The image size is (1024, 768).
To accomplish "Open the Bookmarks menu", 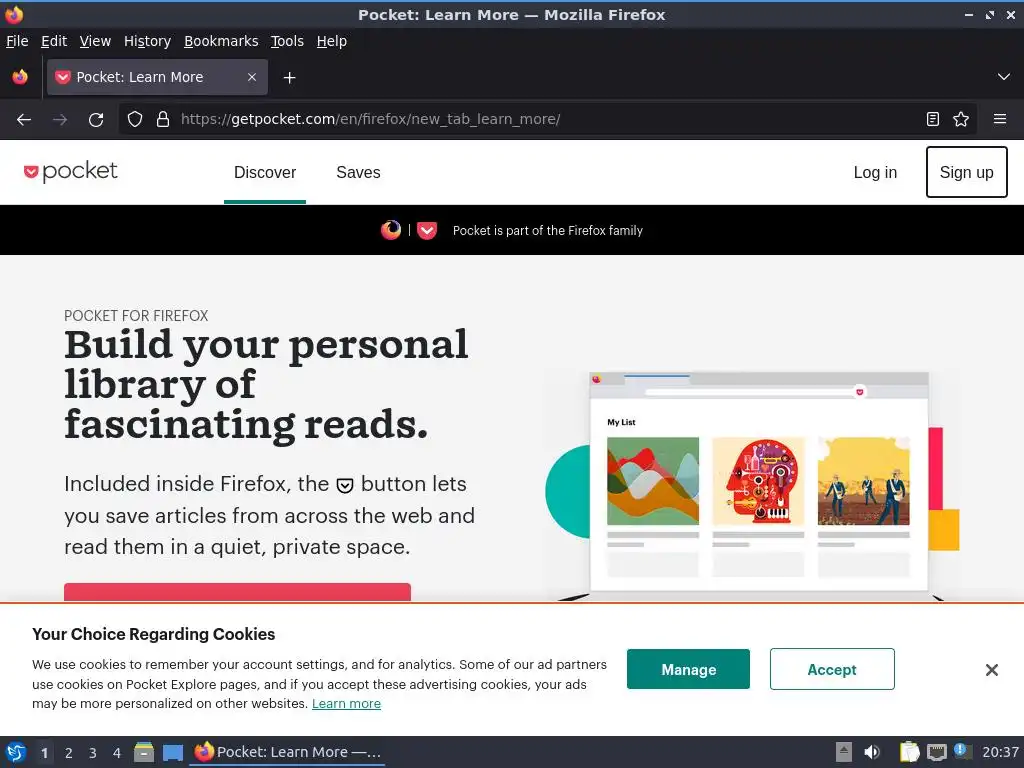I will (221, 41).
